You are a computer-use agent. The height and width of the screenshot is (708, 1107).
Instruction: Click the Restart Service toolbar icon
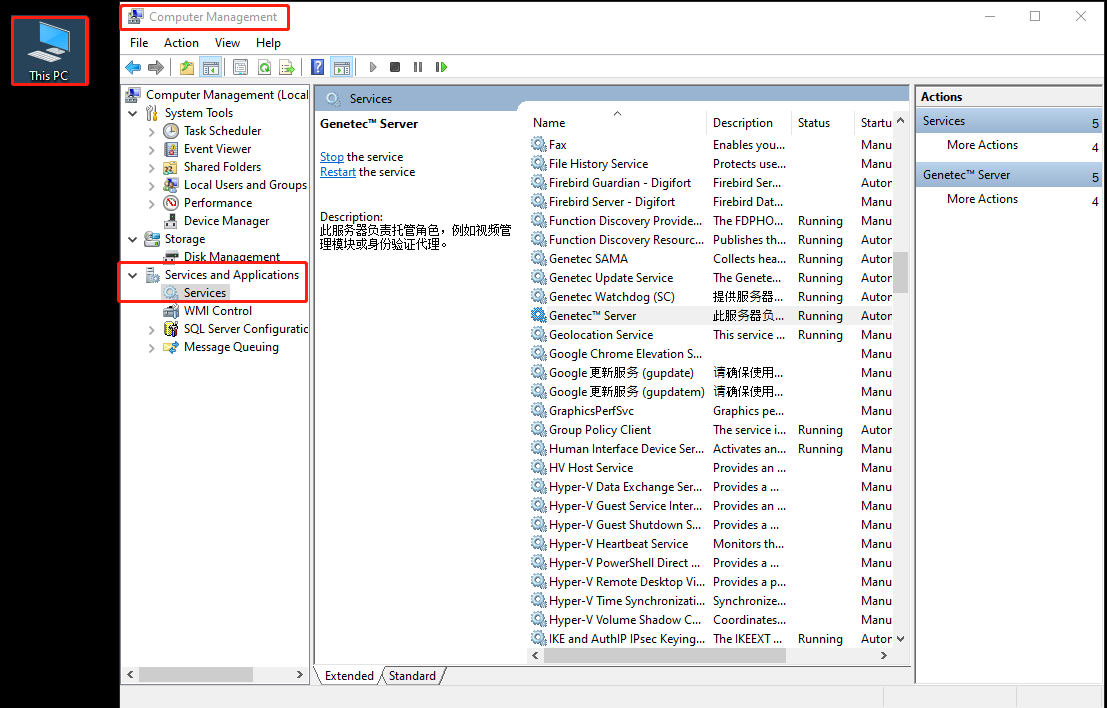(x=441, y=67)
